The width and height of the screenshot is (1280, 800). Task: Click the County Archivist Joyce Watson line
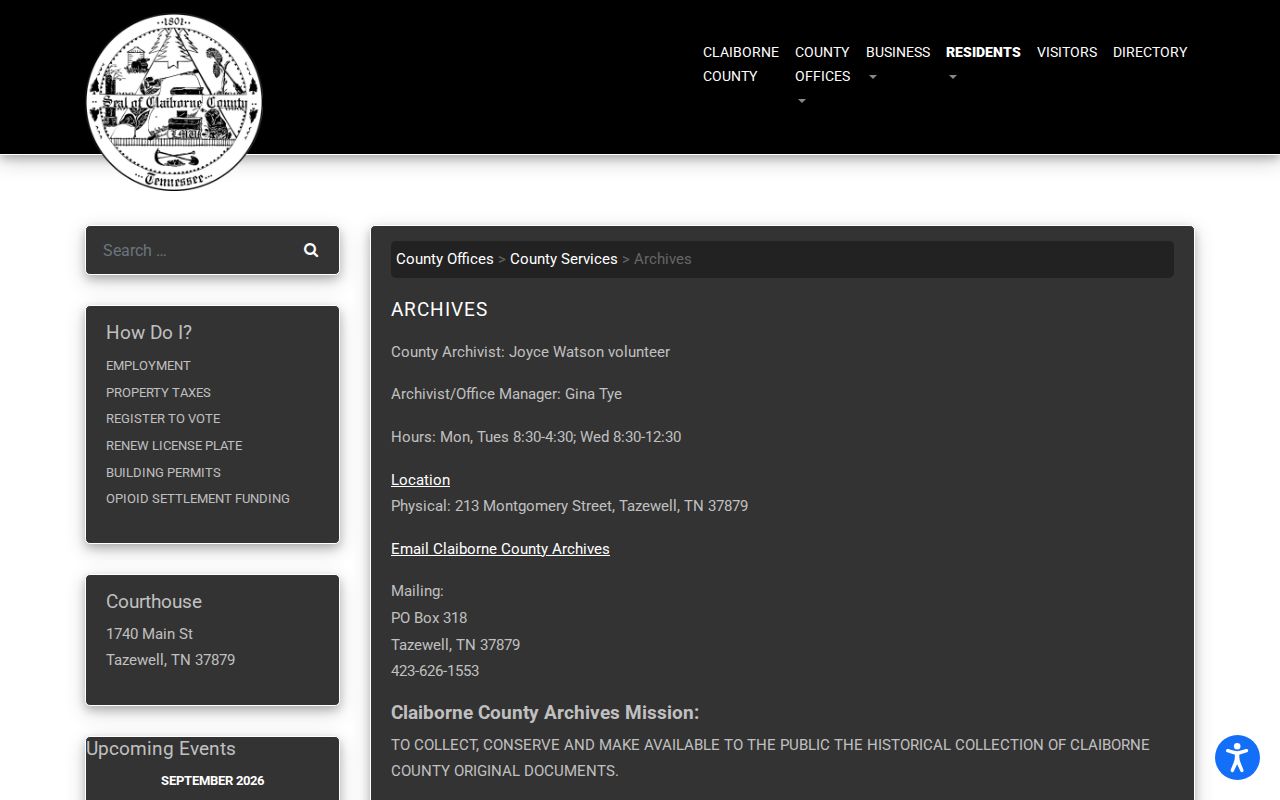click(530, 352)
